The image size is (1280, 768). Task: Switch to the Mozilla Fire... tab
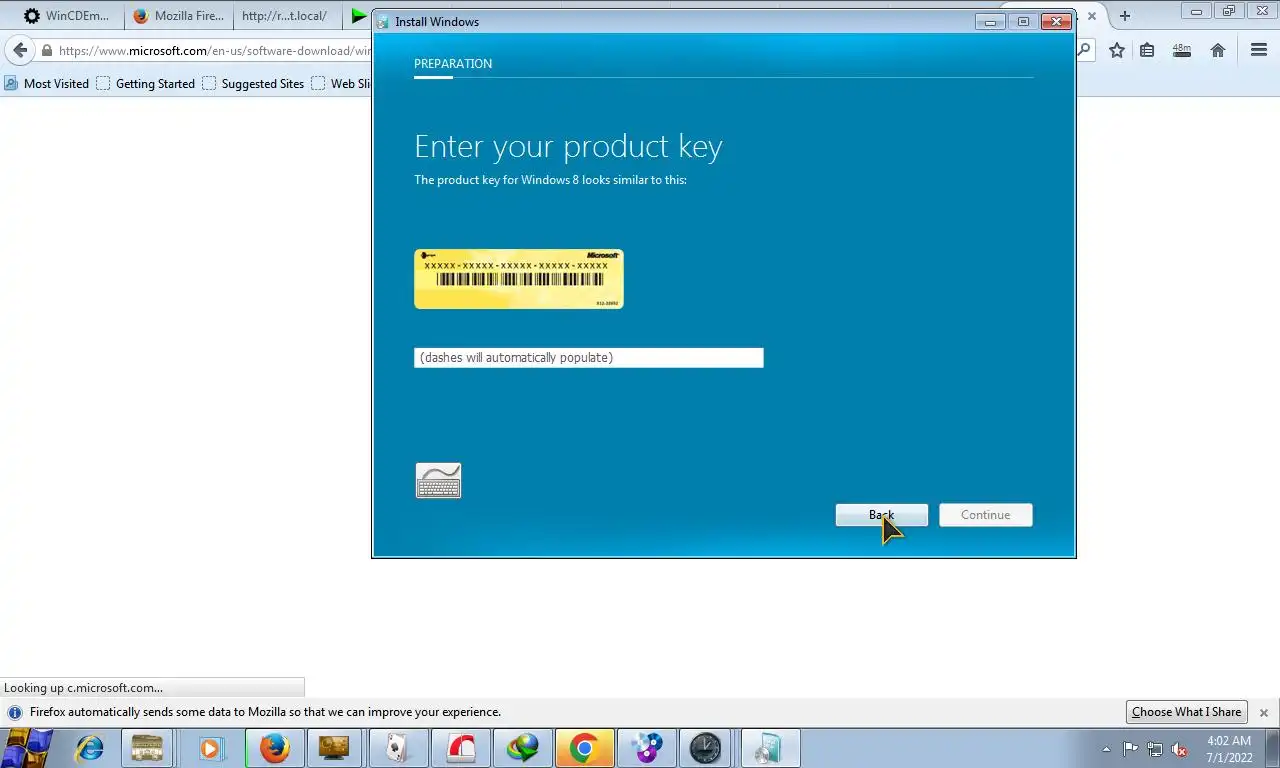click(180, 16)
